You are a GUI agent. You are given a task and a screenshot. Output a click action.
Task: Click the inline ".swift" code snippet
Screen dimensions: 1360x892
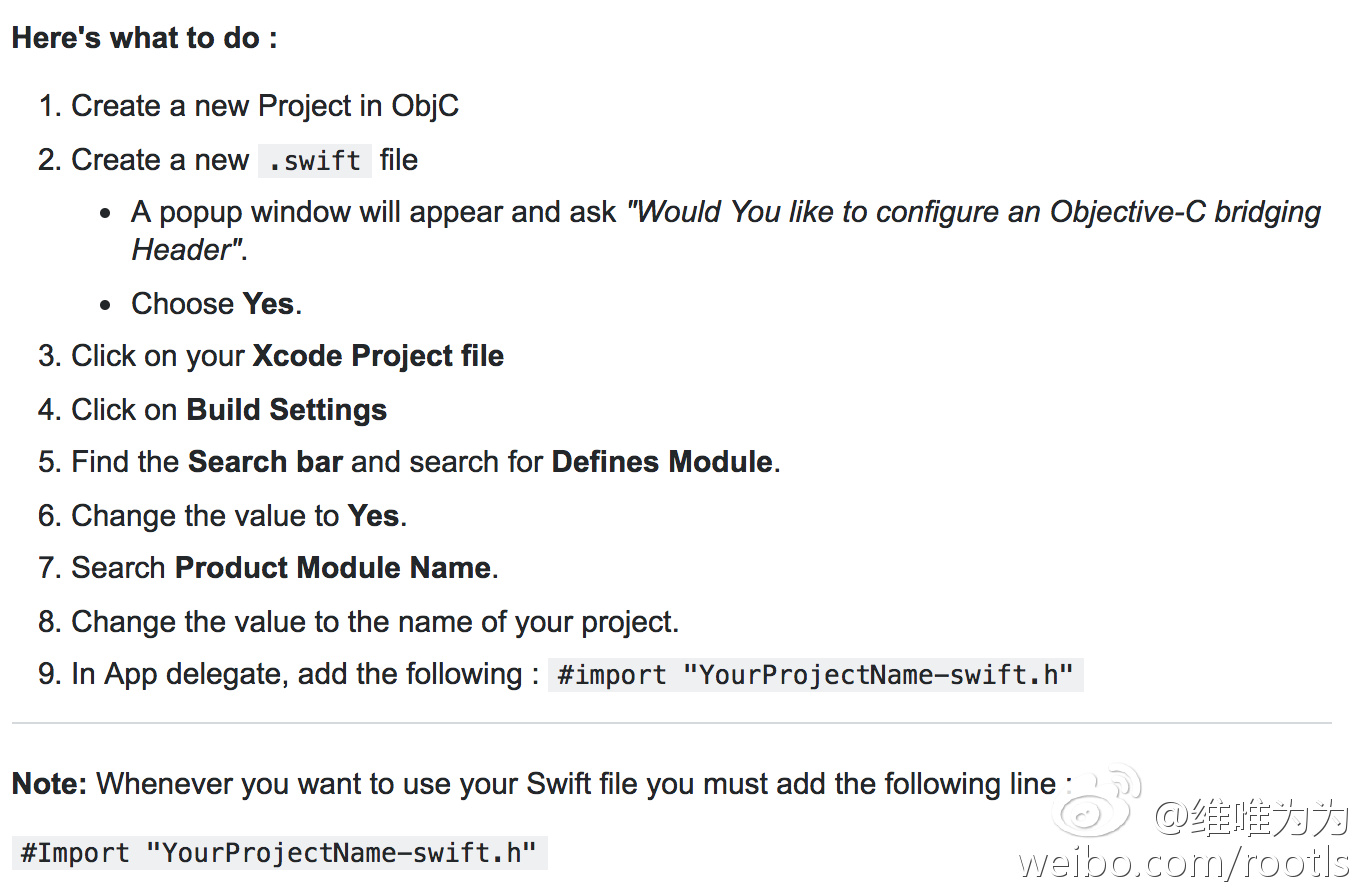[x=314, y=161]
